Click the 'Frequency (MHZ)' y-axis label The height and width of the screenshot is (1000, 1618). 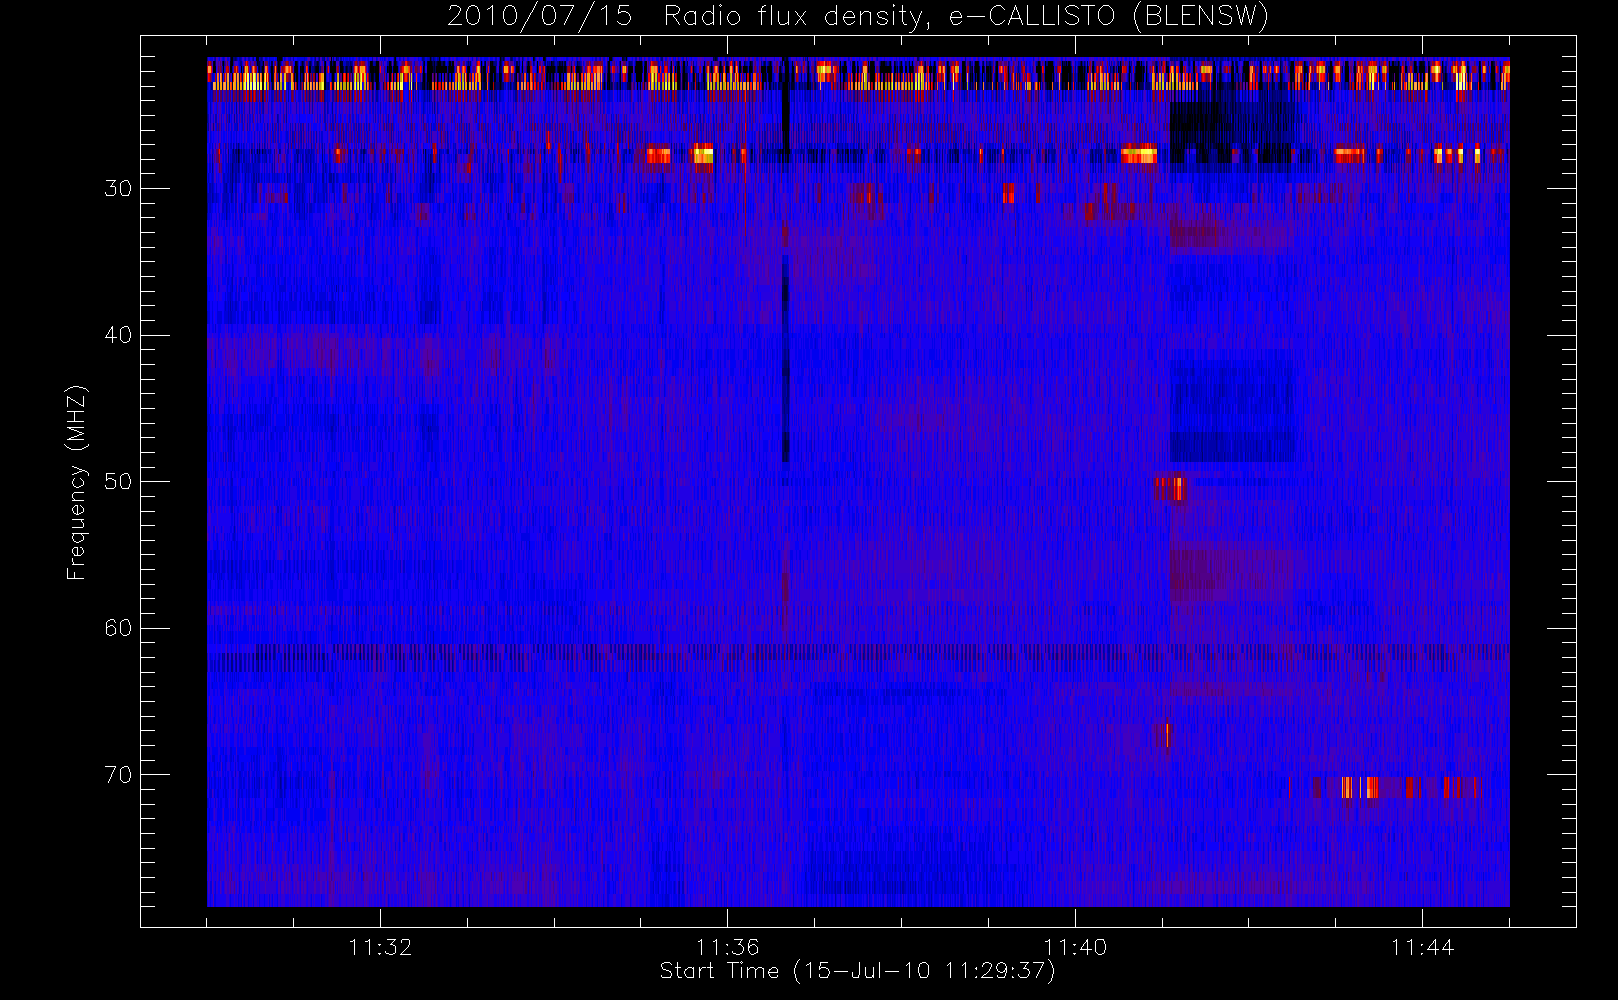[x=76, y=482]
